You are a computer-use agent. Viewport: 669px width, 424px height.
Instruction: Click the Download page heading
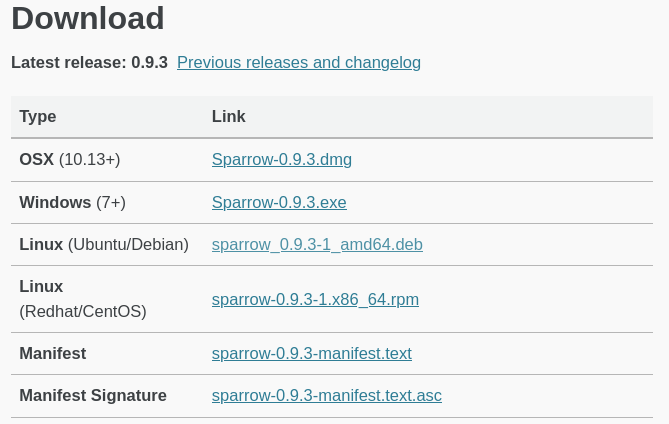pyautogui.click(x=87, y=18)
